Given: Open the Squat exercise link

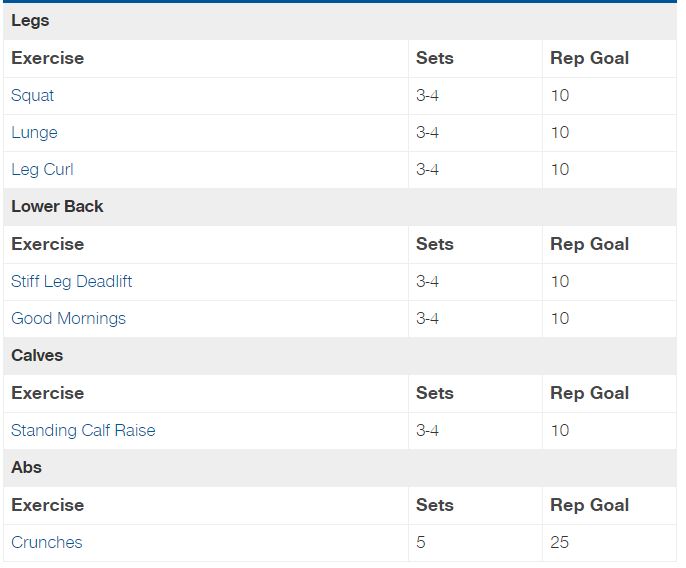Looking at the screenshot, I should (x=33, y=96).
